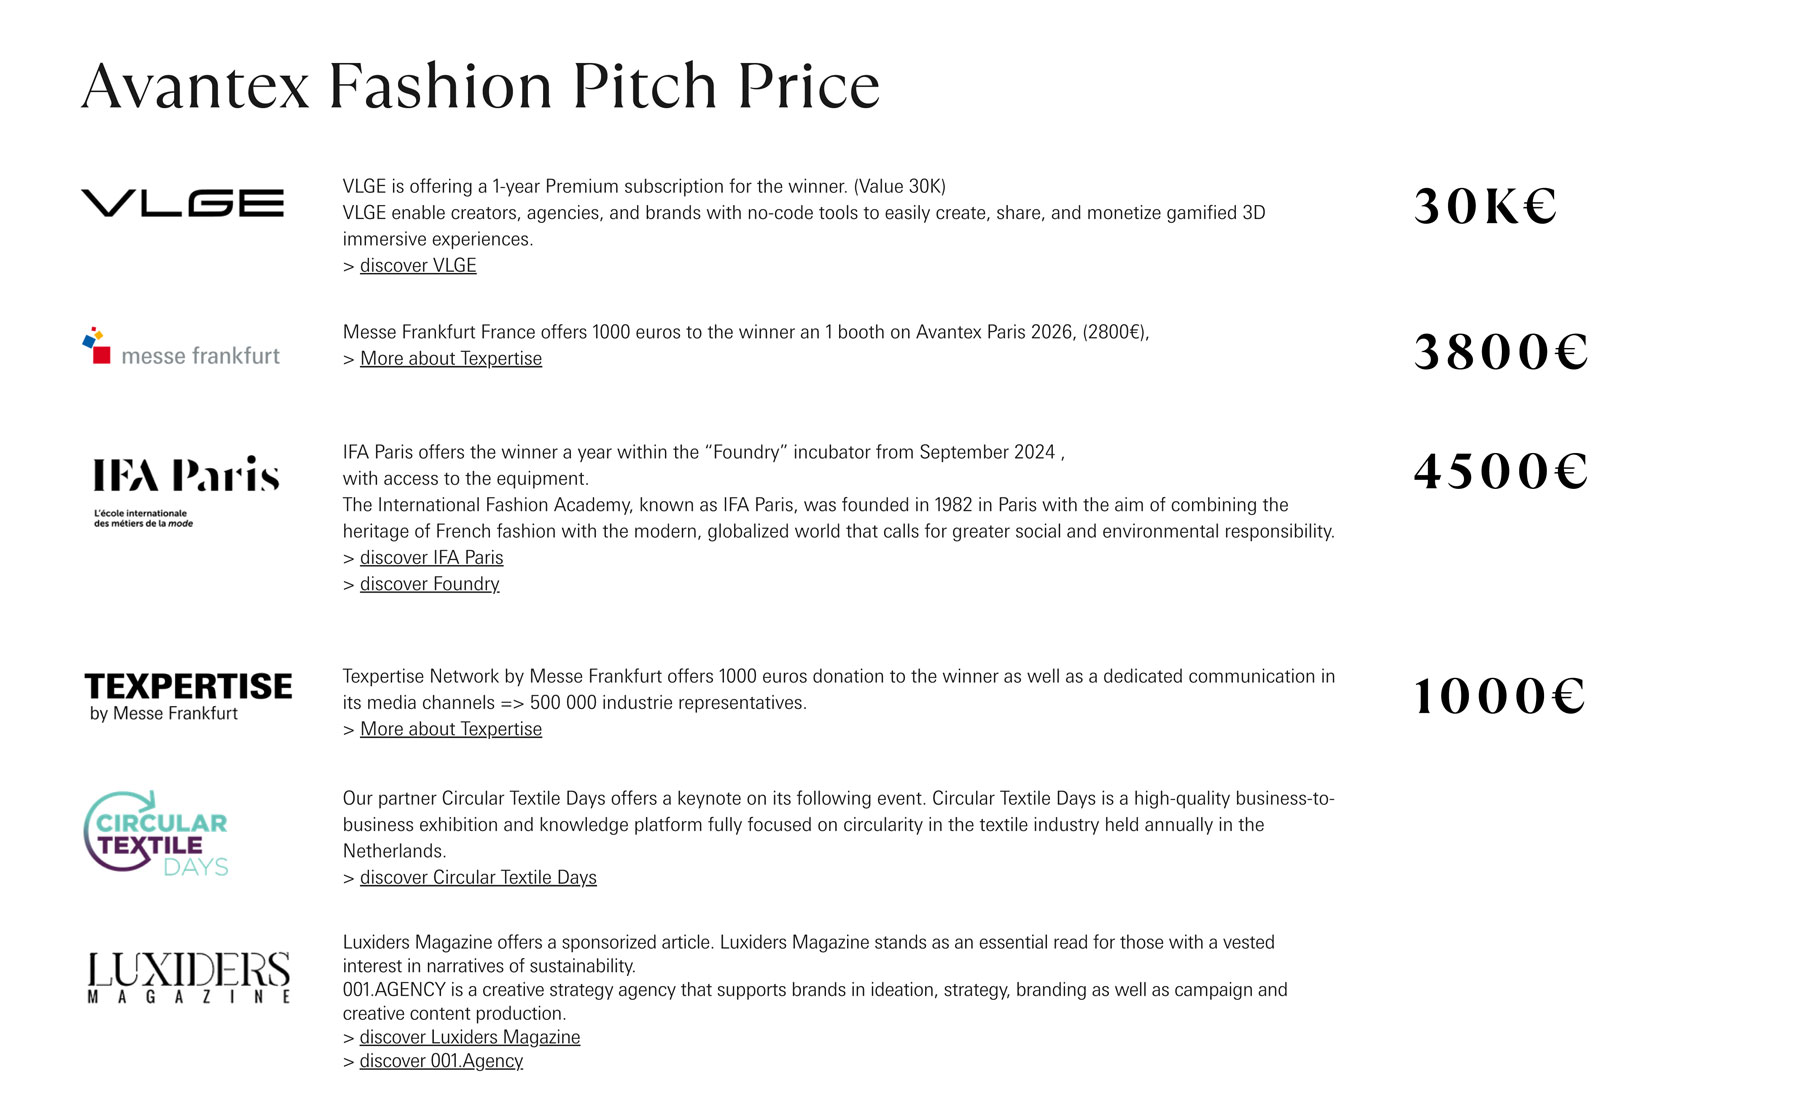
Task: Follow the discover 001.Agency link
Action: (441, 1061)
